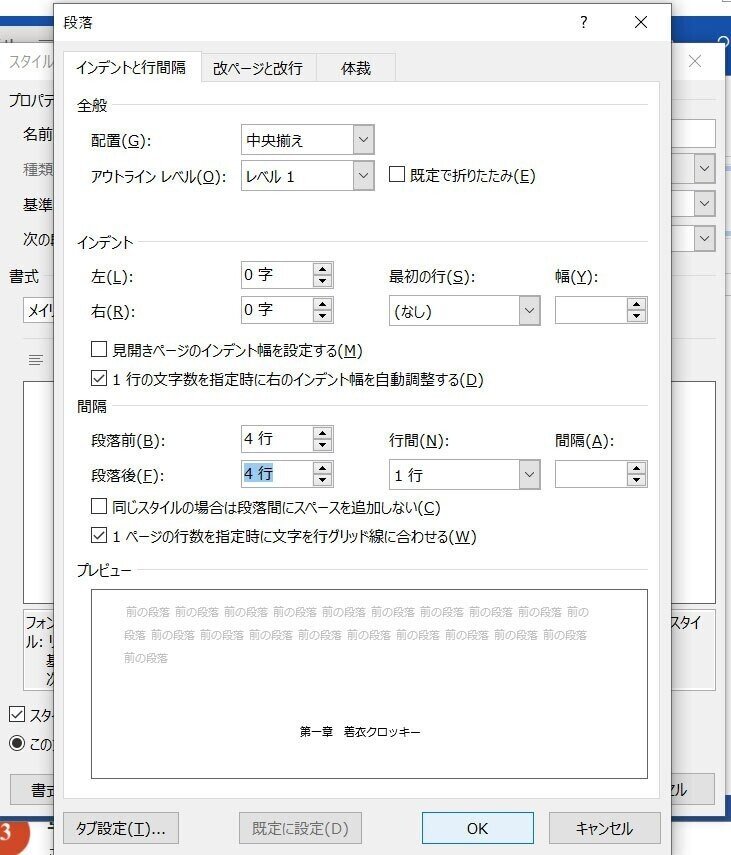This screenshot has height=855, width=731.
Task: Close the background style dialog
Action: [695, 61]
